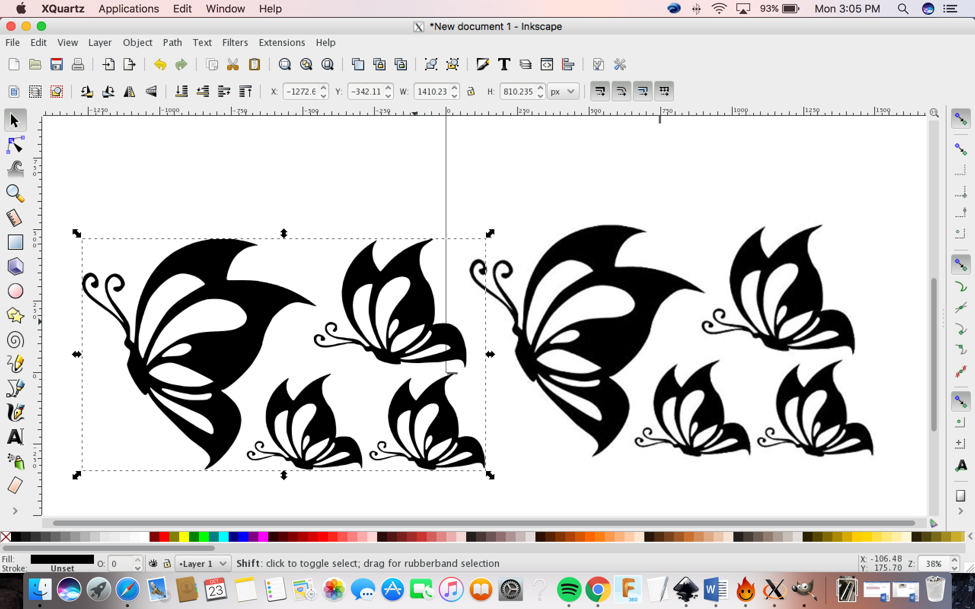Select the Calligraphy tool
The image size is (975, 609).
[x=15, y=412]
